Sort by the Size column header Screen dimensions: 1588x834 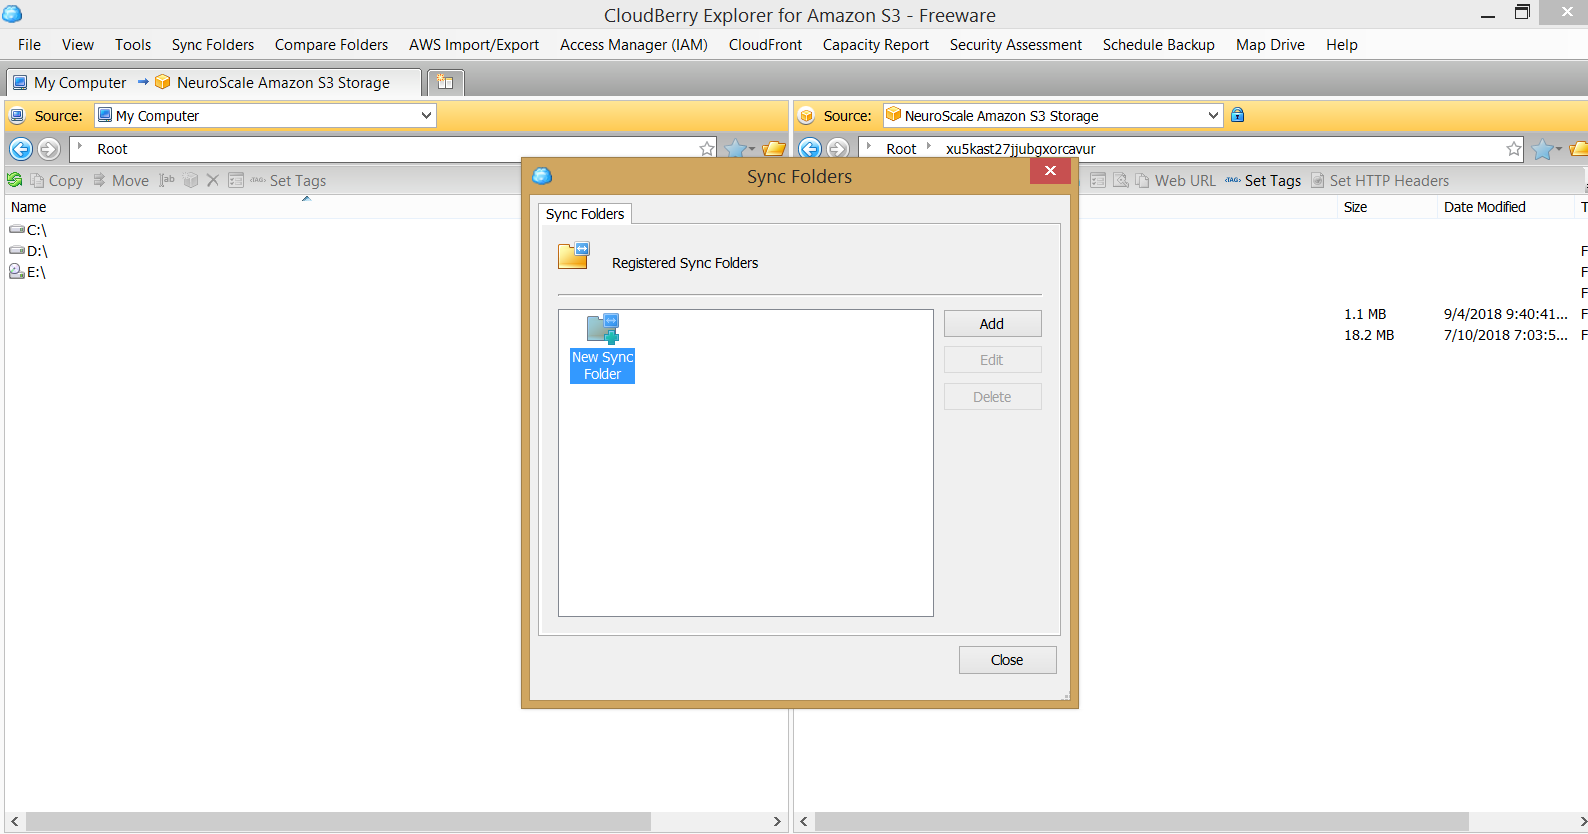[x=1387, y=207]
